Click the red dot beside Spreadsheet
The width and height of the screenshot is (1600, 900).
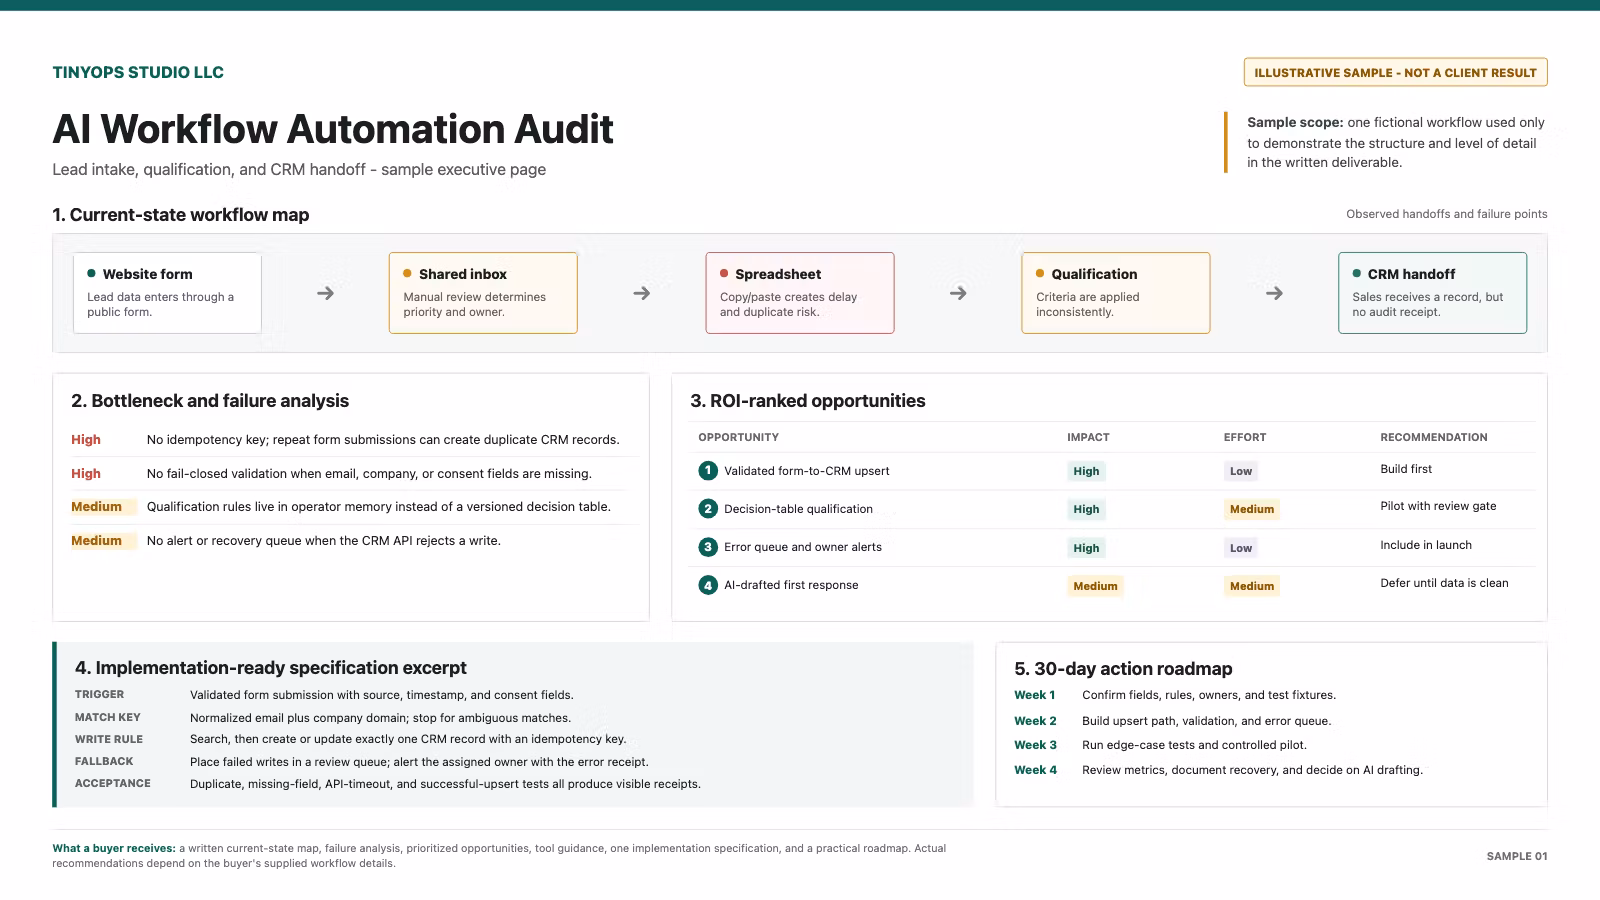click(724, 273)
